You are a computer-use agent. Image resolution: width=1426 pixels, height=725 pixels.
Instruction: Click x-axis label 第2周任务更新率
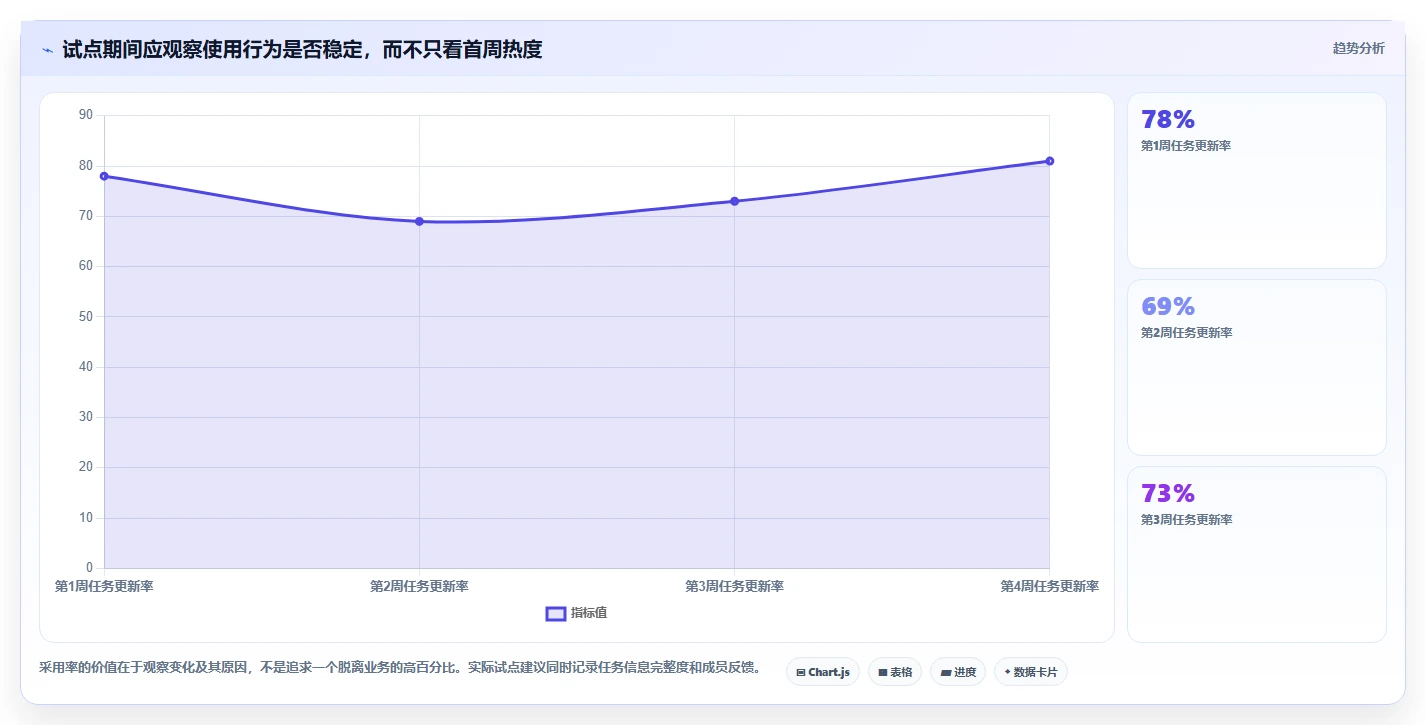pos(419,587)
